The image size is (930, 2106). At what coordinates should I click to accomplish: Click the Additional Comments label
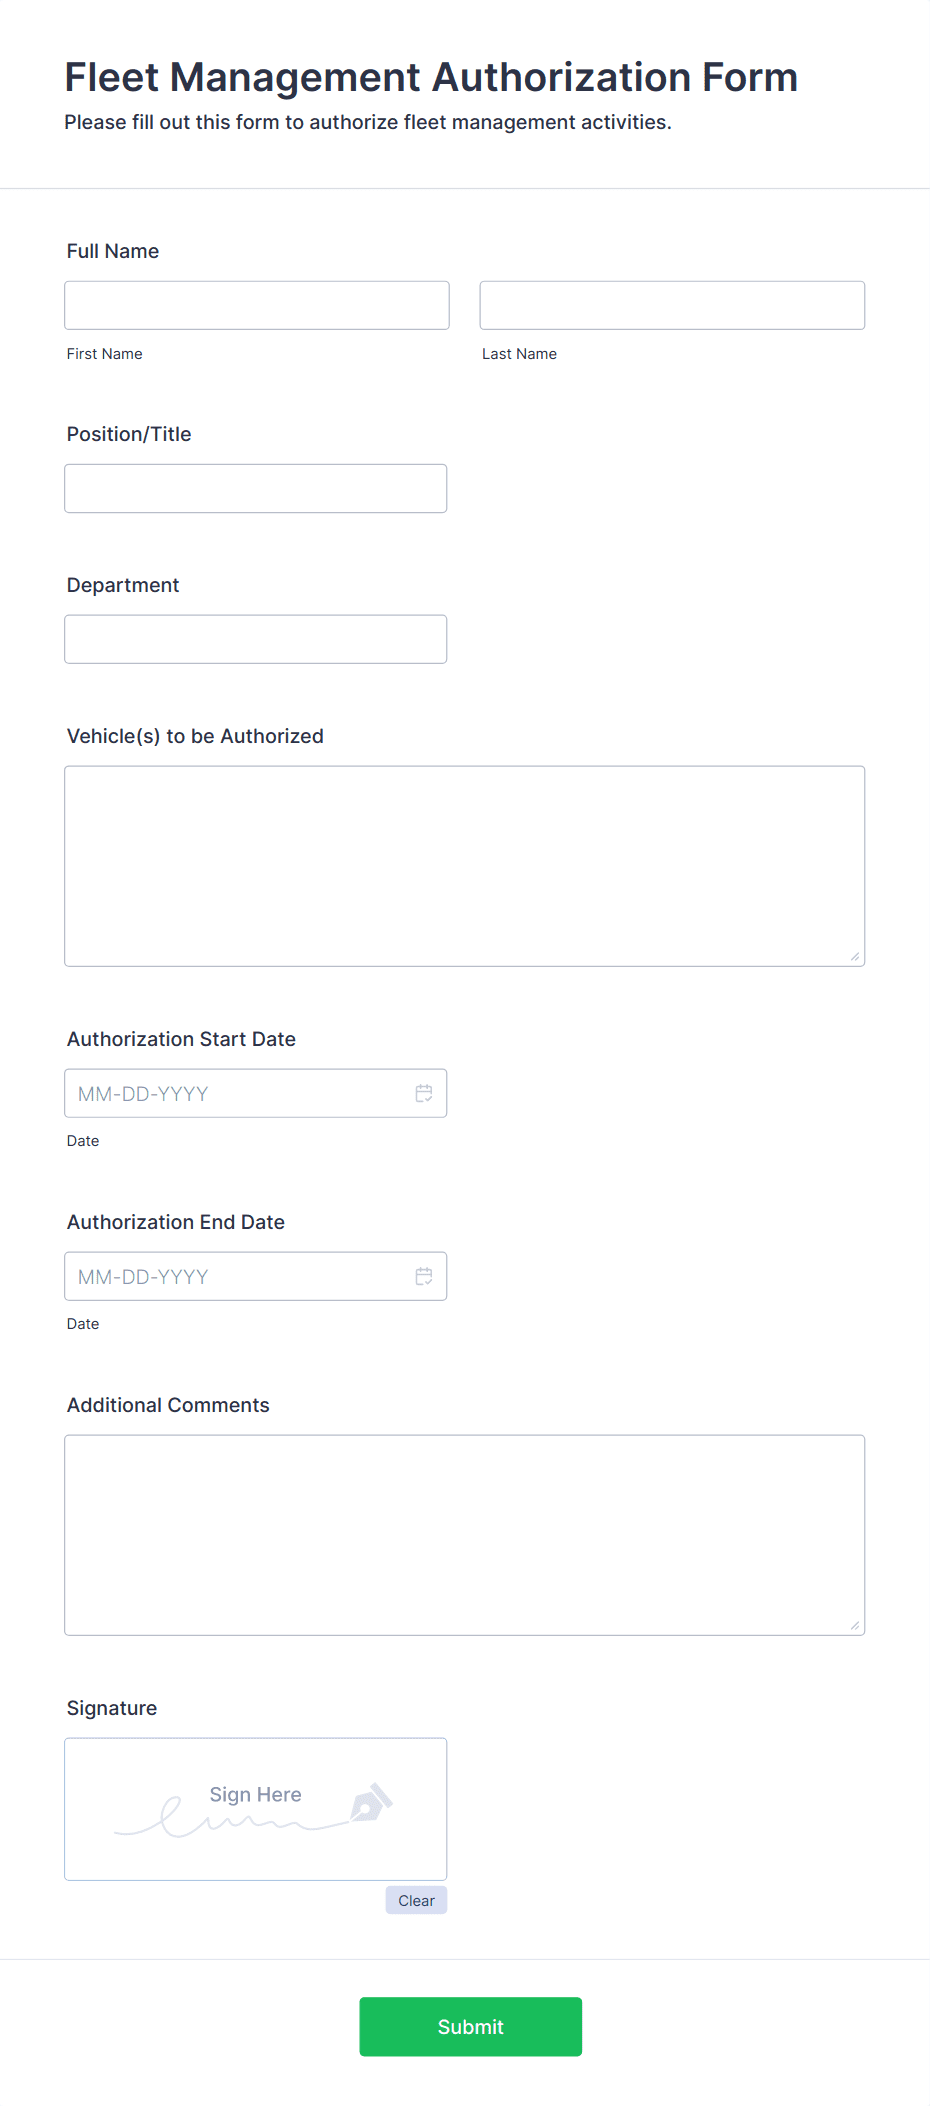point(168,1405)
